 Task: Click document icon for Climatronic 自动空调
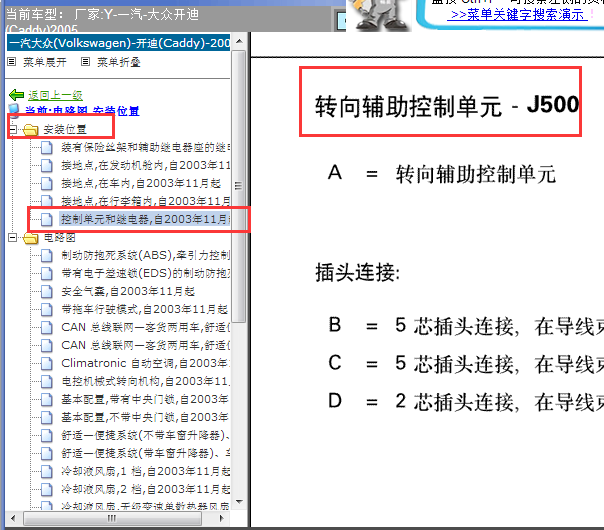[x=47, y=363]
